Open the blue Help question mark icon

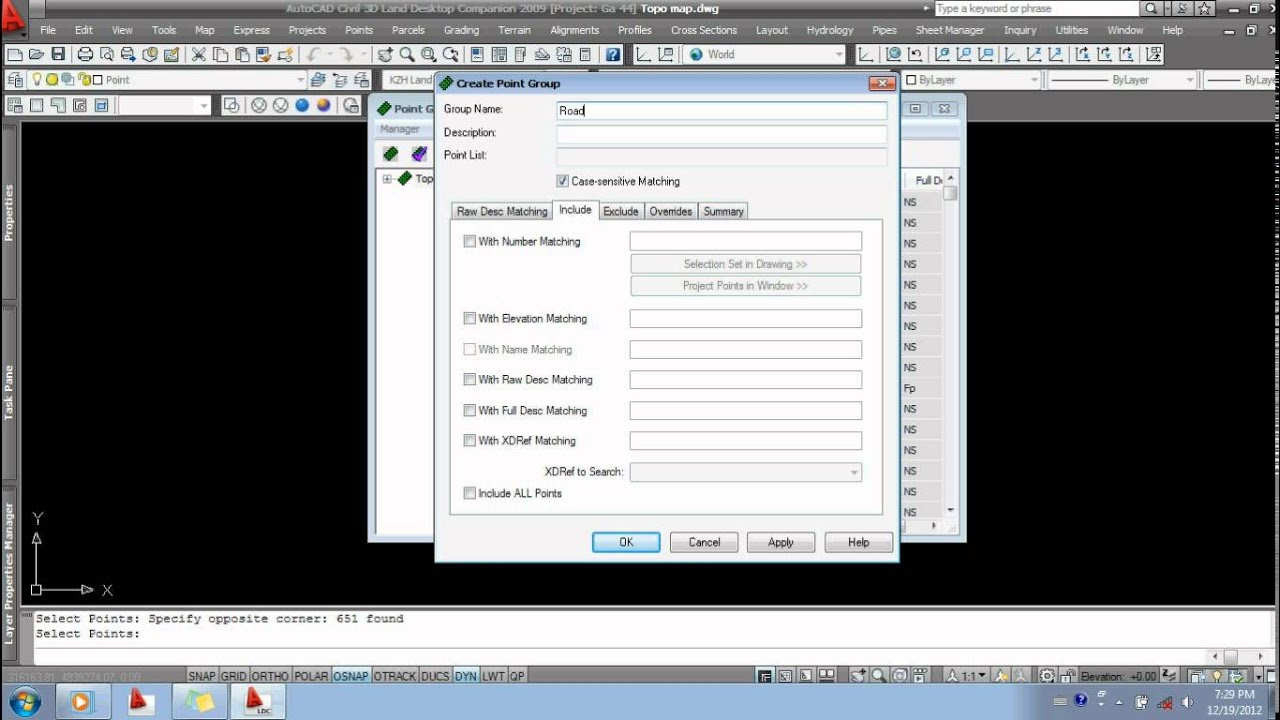613,54
